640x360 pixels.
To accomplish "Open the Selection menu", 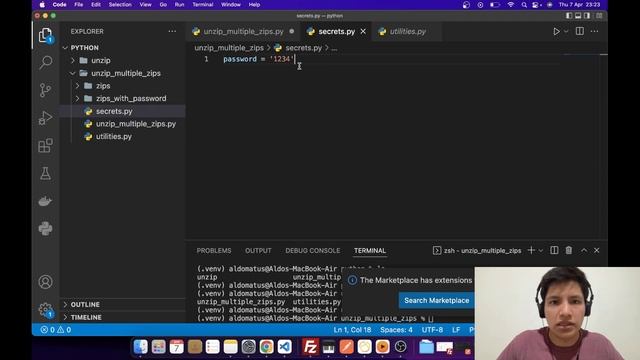I will pyautogui.click(x=120, y=5).
